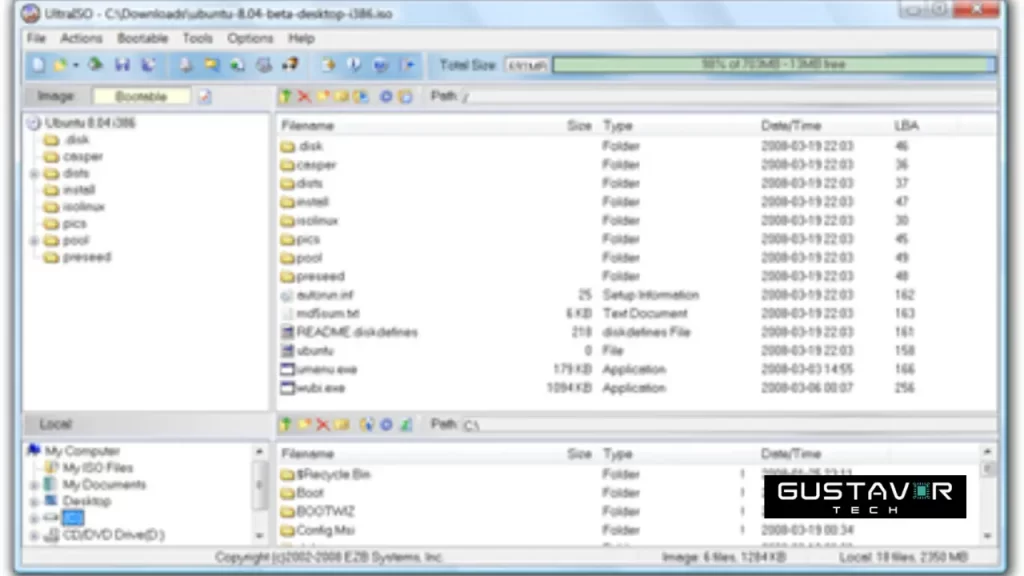Image resolution: width=1024 pixels, height=576 pixels.
Task: Click the green Convert toolbar icon
Action: click(237, 64)
